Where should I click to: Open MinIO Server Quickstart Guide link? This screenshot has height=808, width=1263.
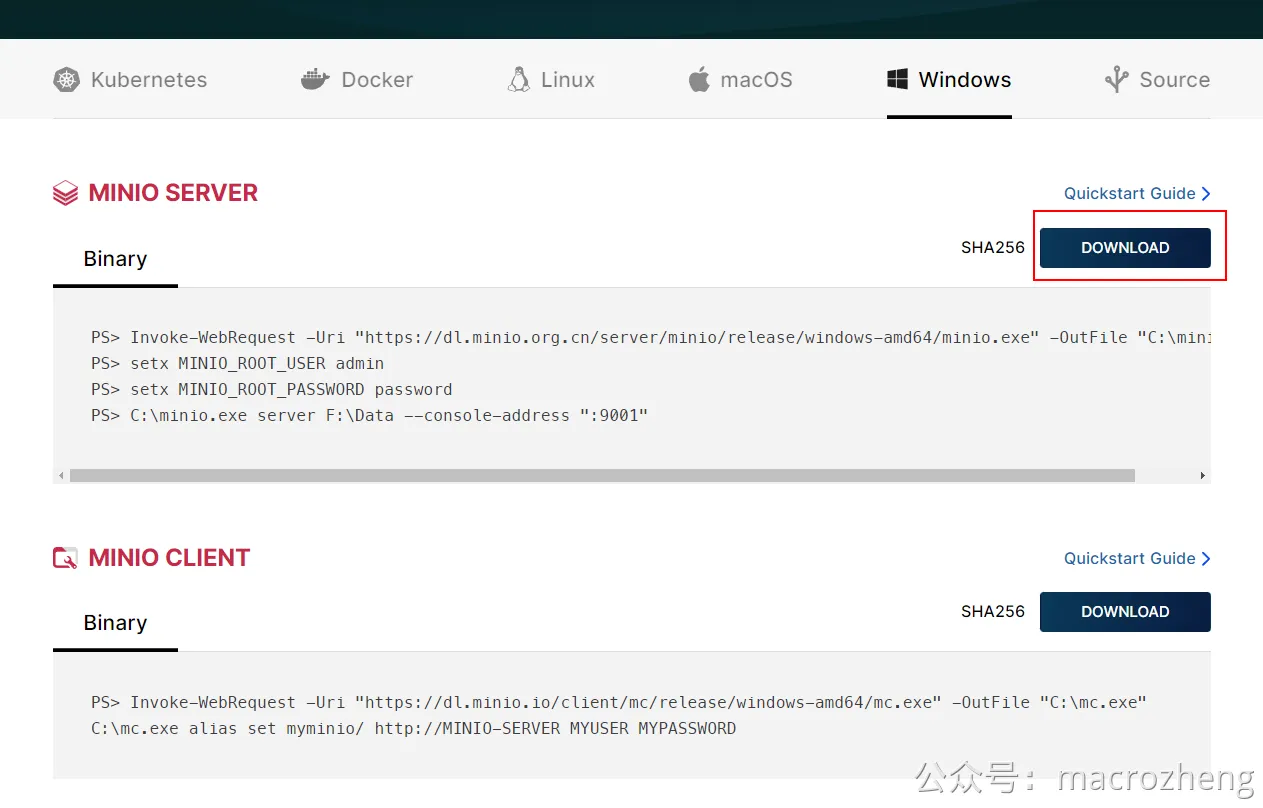point(1137,193)
